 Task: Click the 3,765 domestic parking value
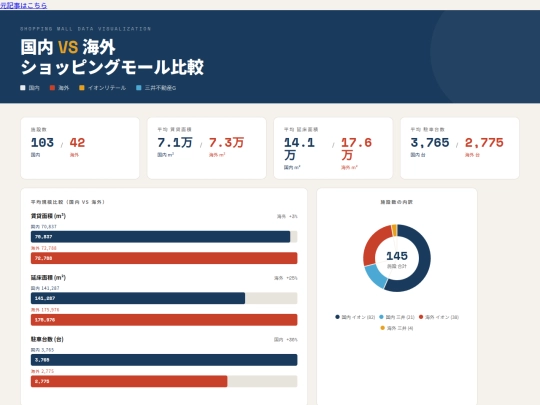pos(430,142)
